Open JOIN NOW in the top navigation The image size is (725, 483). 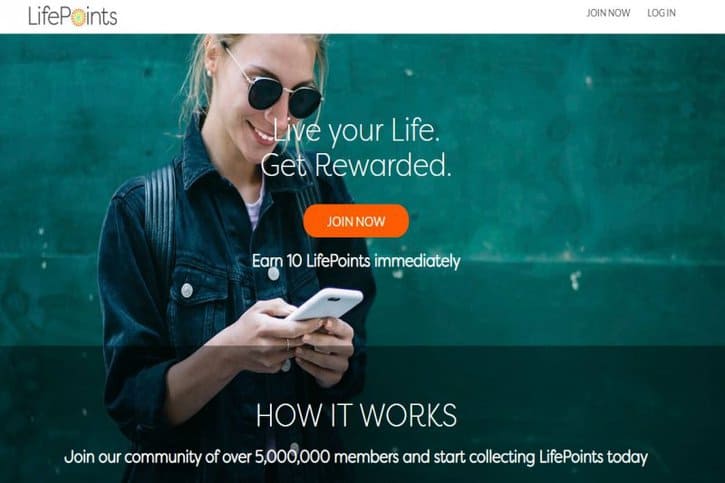point(608,13)
